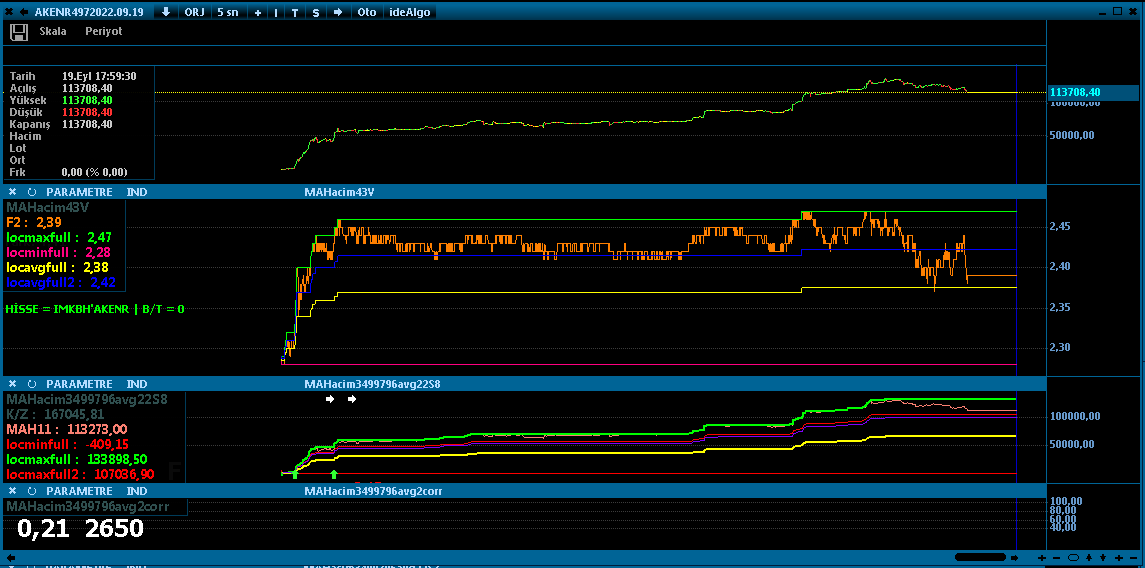This screenshot has height=568, width=1145.
Task: Click the last minus icon at bottom right
Action: 1133,559
